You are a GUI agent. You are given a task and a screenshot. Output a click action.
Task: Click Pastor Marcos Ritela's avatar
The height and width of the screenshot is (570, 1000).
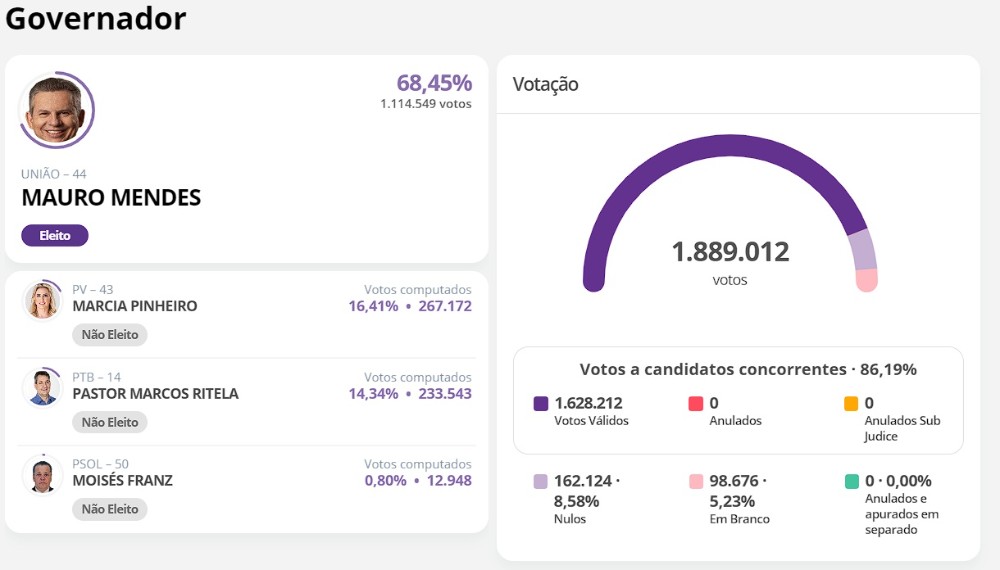42,387
